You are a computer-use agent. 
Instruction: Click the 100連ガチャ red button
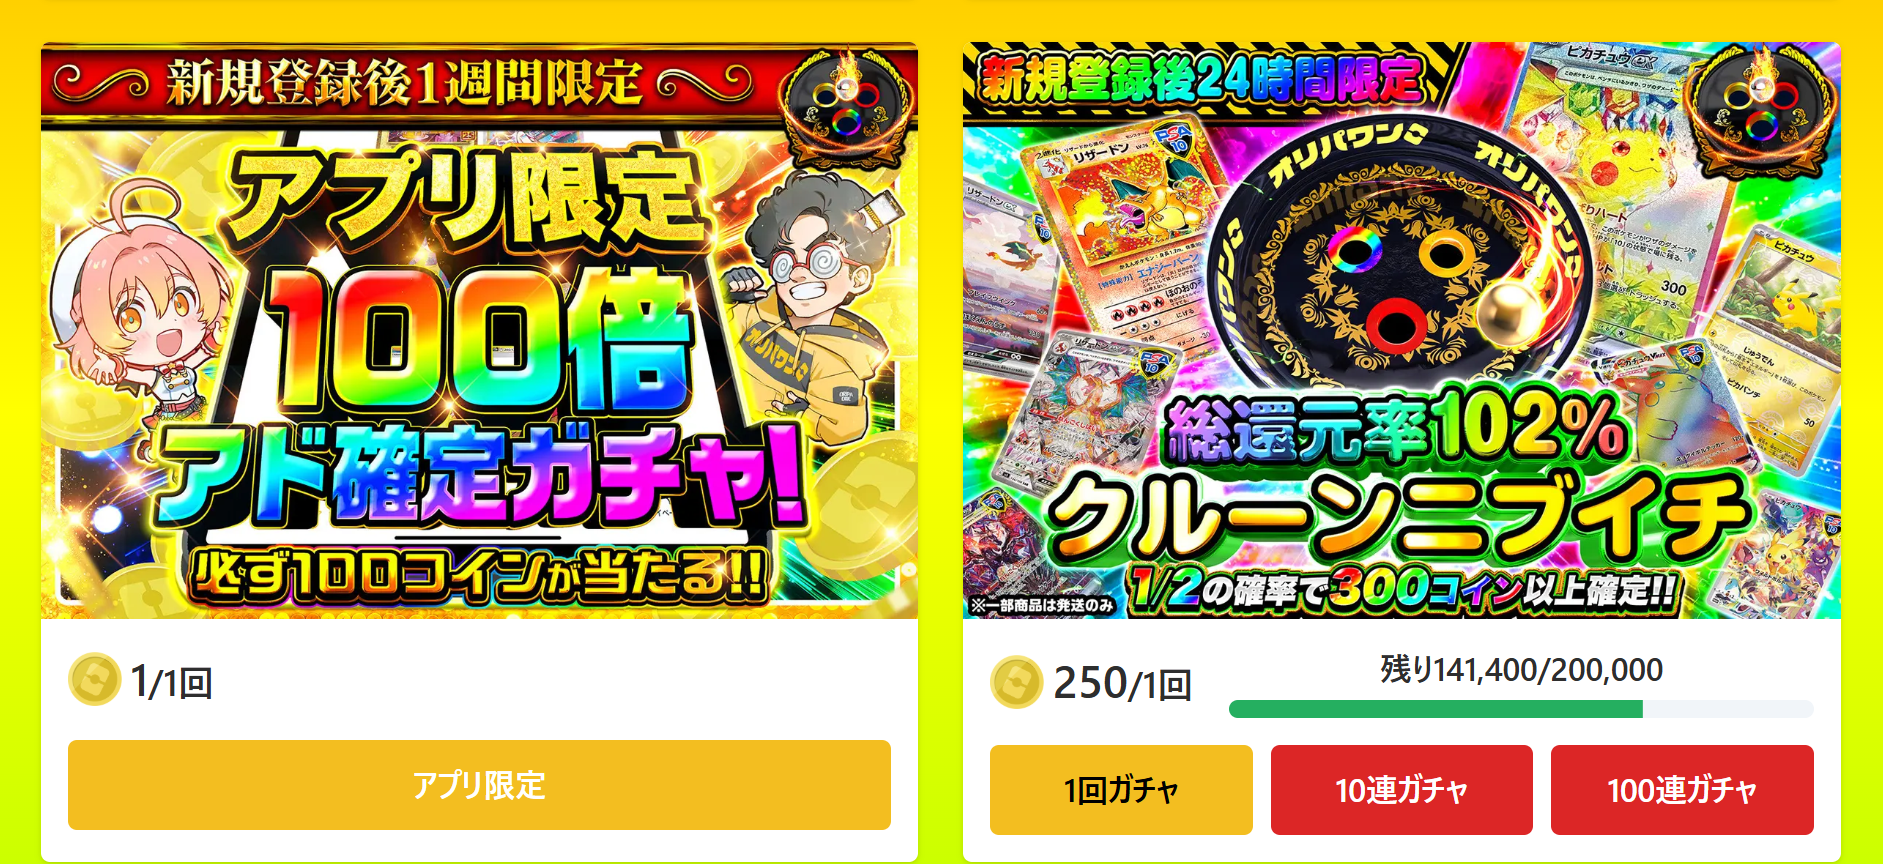point(1682,790)
